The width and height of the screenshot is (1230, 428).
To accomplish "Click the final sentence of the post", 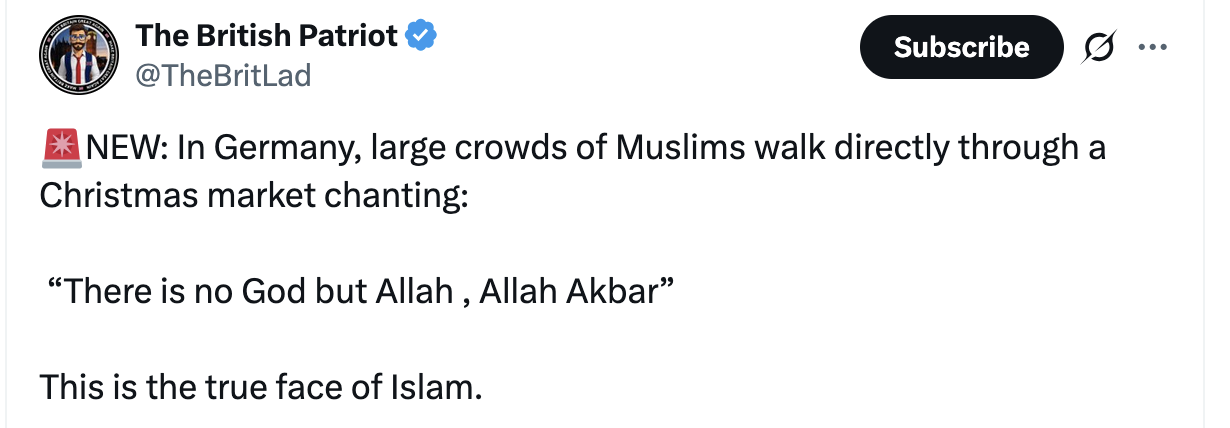I will coord(261,385).
